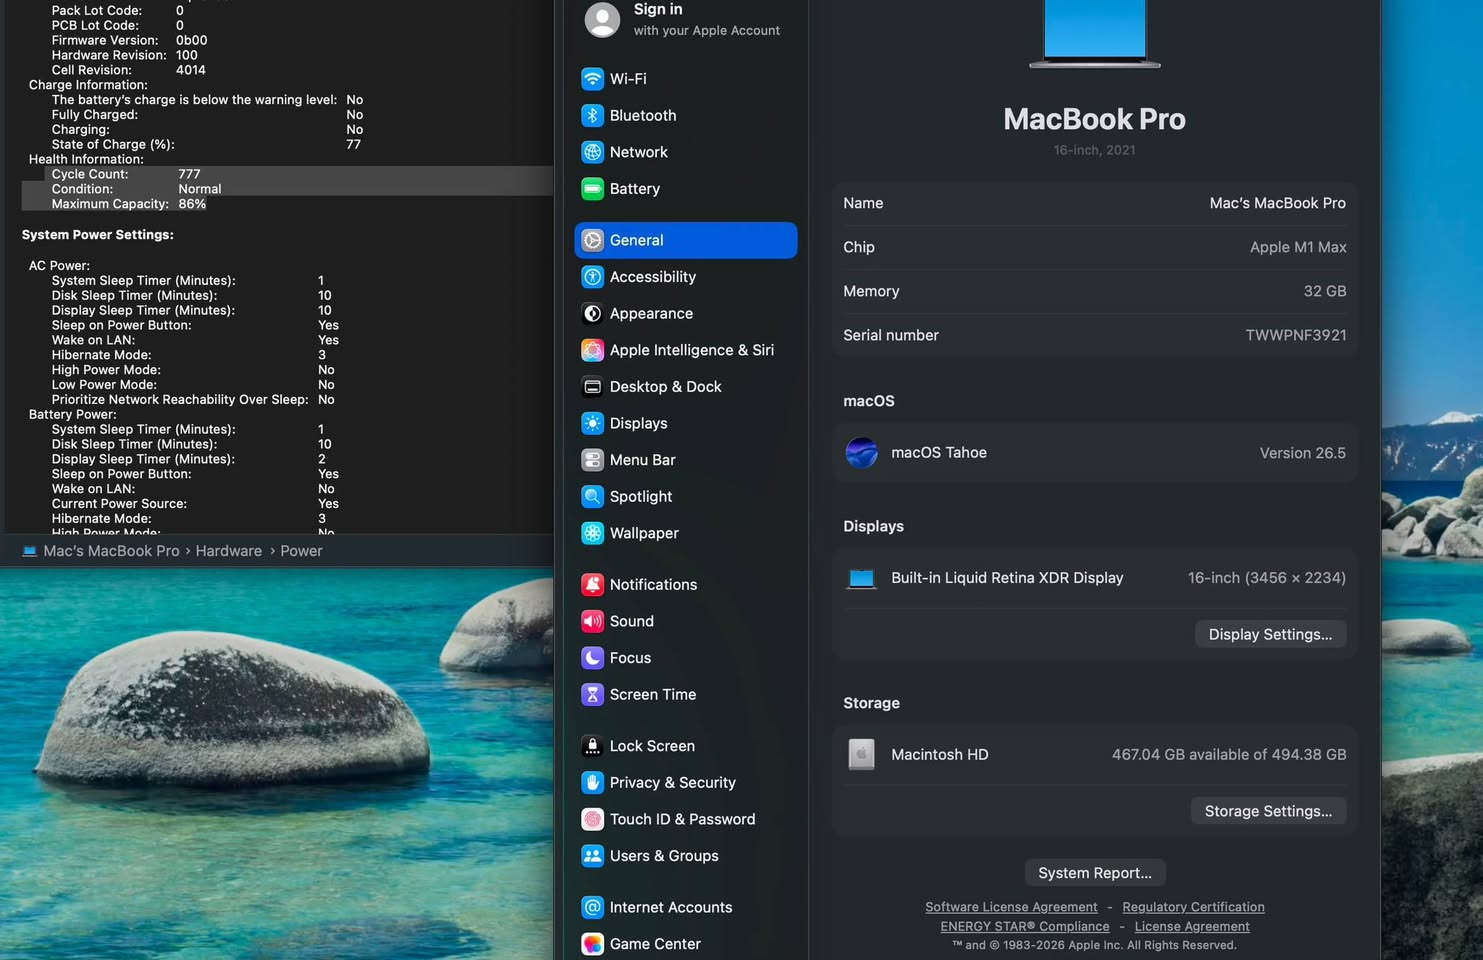Select the Appearance icon

click(592, 313)
